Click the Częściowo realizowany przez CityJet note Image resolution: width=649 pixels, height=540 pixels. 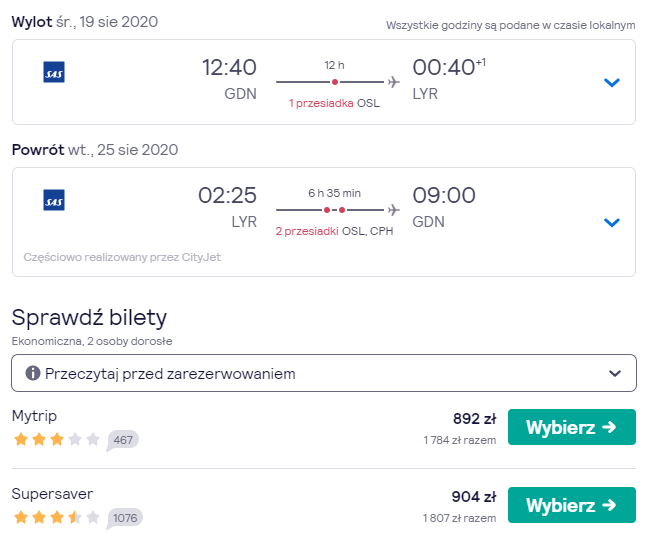coord(122,257)
